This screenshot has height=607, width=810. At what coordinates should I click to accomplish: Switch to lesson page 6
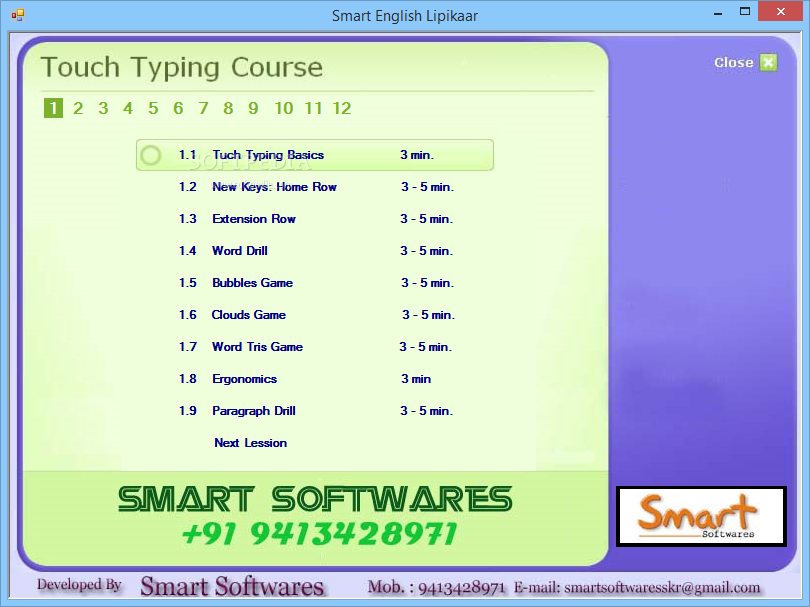coord(178,108)
